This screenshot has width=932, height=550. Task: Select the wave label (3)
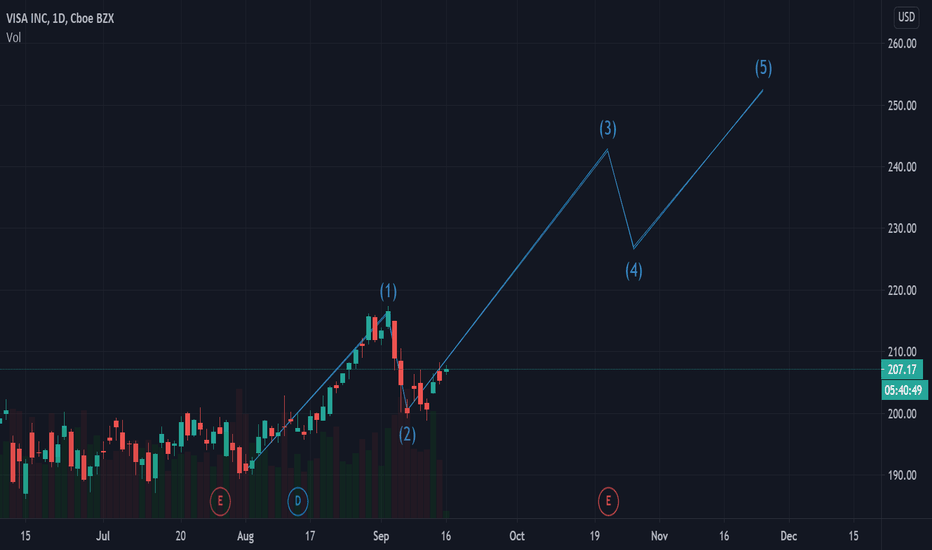click(x=607, y=128)
